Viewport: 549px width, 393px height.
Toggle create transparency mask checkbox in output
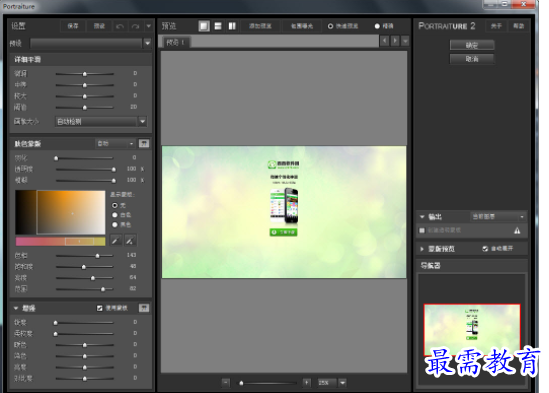pyautogui.click(x=422, y=230)
